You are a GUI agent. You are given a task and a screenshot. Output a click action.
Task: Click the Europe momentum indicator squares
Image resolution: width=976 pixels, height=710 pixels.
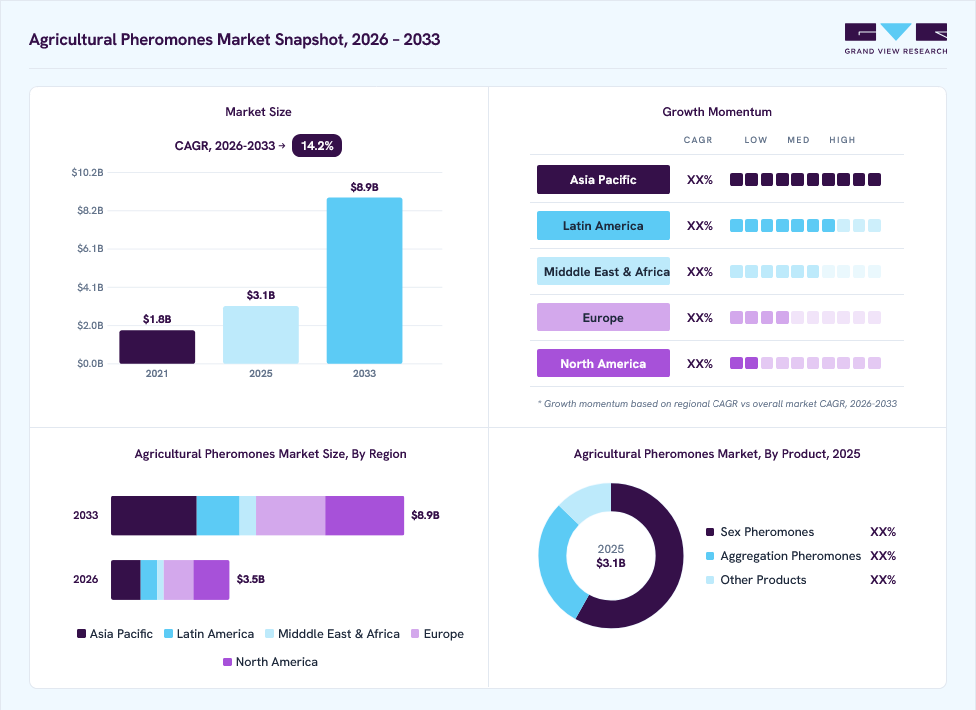(805, 318)
